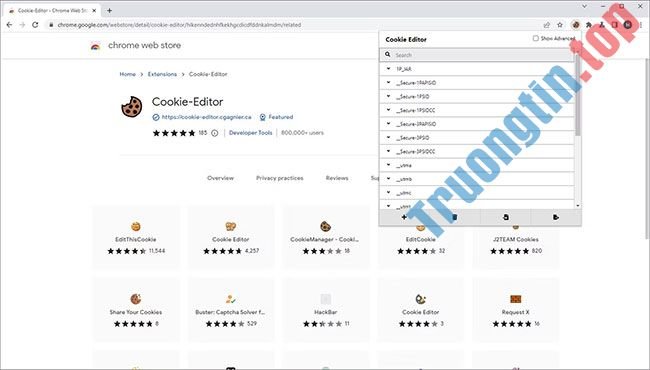The width and height of the screenshot is (650, 370).
Task: Click in the Cookie Editor search field
Action: pos(477,55)
